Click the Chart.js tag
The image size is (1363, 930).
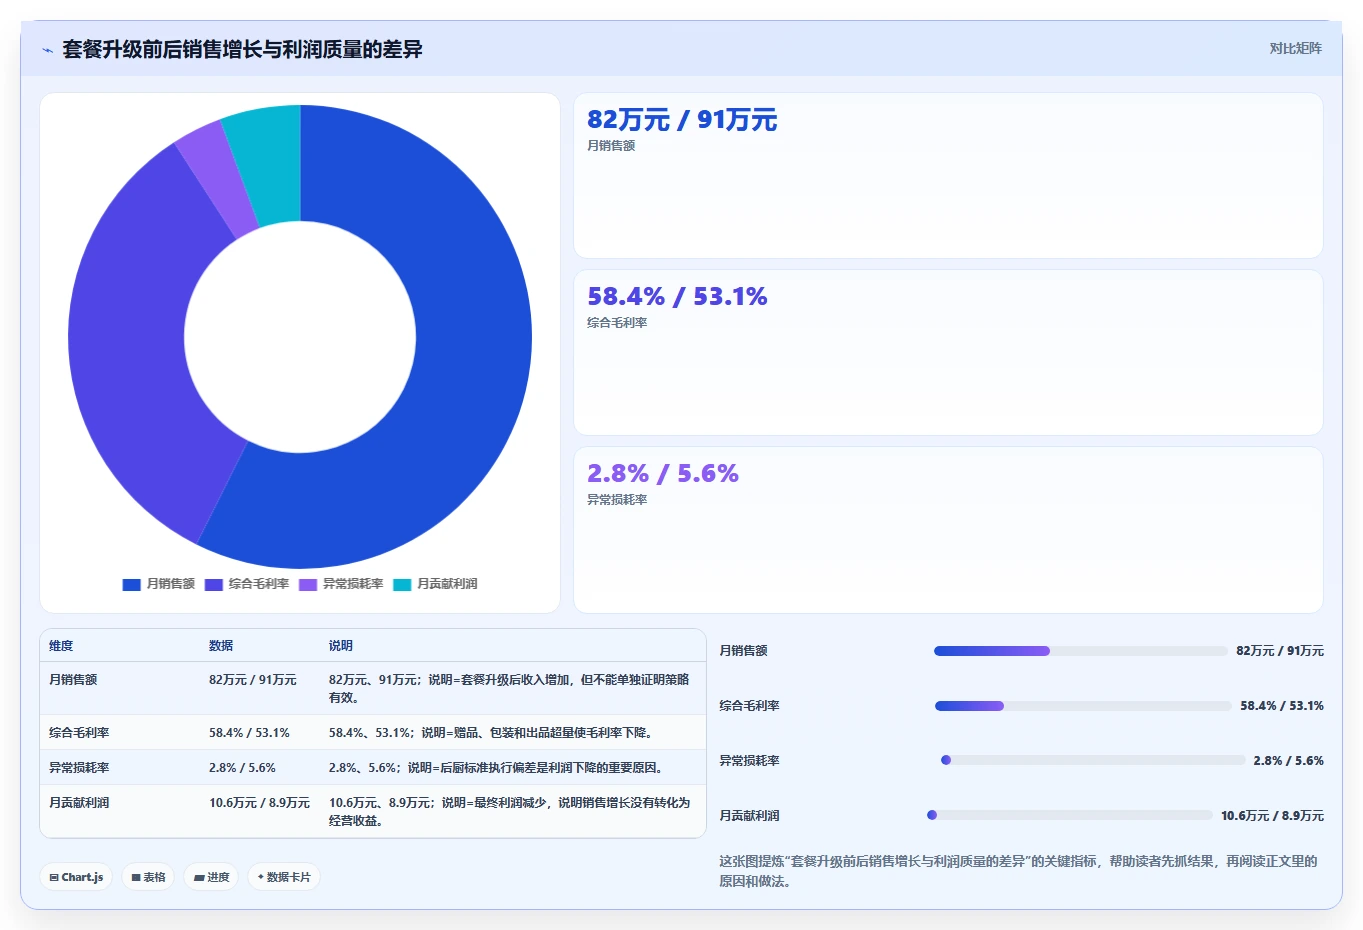coord(76,877)
